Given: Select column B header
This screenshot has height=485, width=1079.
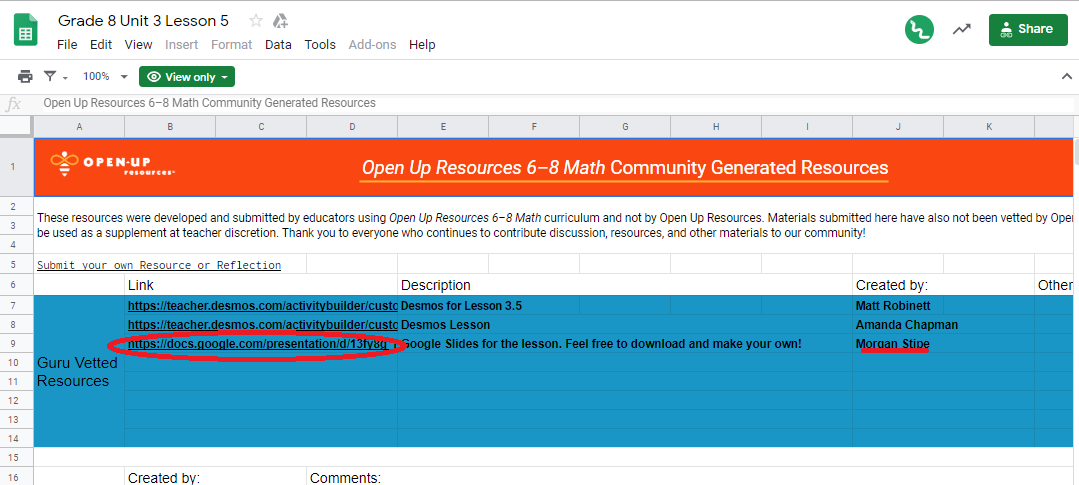Looking at the screenshot, I should tap(170, 127).
